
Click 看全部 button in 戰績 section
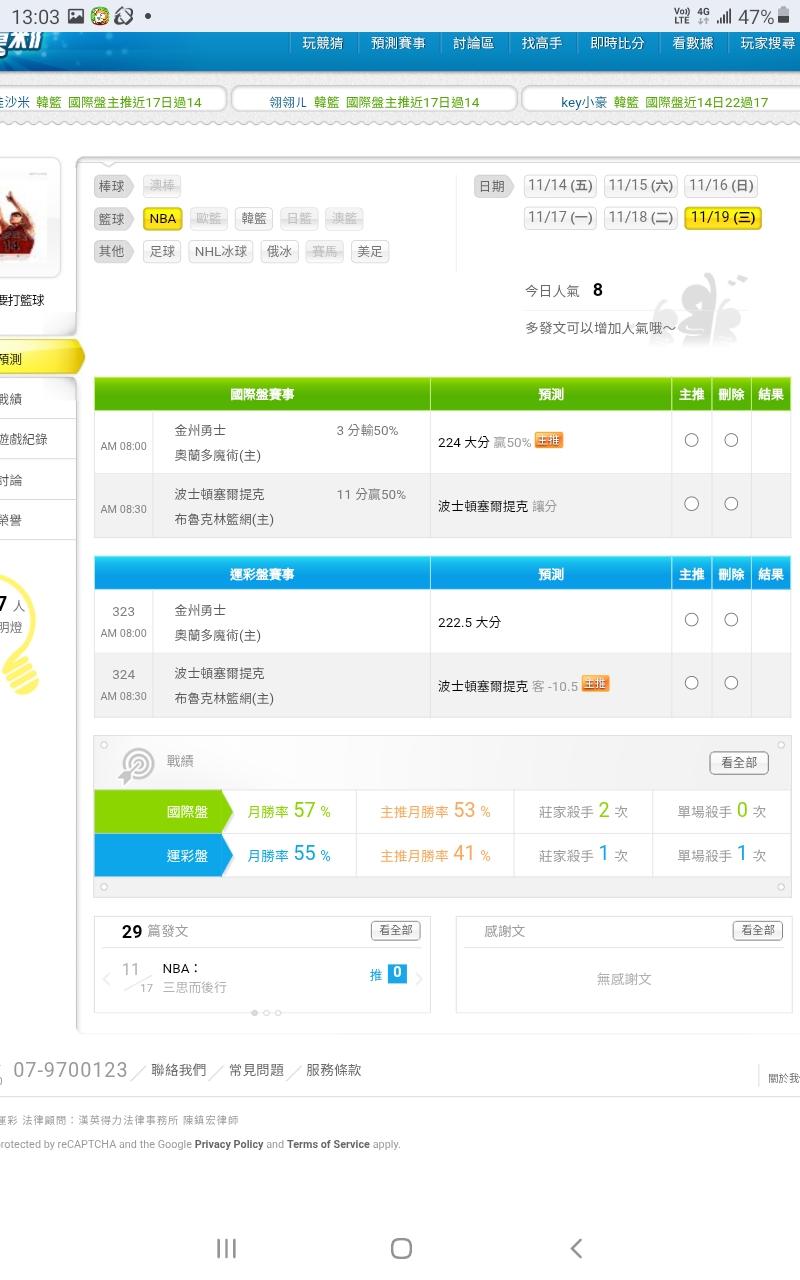pos(738,762)
